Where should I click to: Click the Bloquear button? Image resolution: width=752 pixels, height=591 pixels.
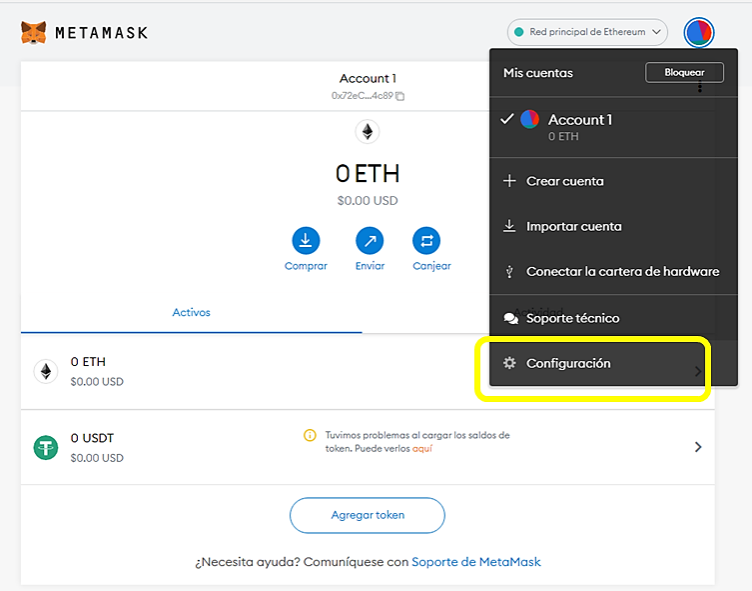[684, 72]
